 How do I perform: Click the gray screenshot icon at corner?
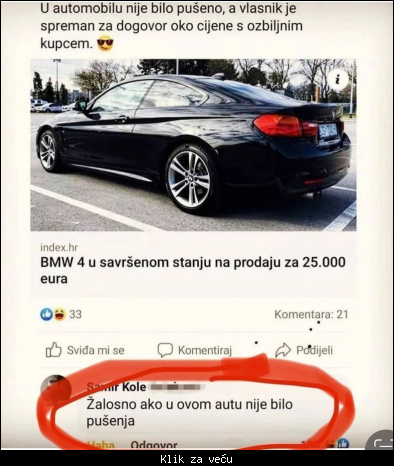pos(380,442)
